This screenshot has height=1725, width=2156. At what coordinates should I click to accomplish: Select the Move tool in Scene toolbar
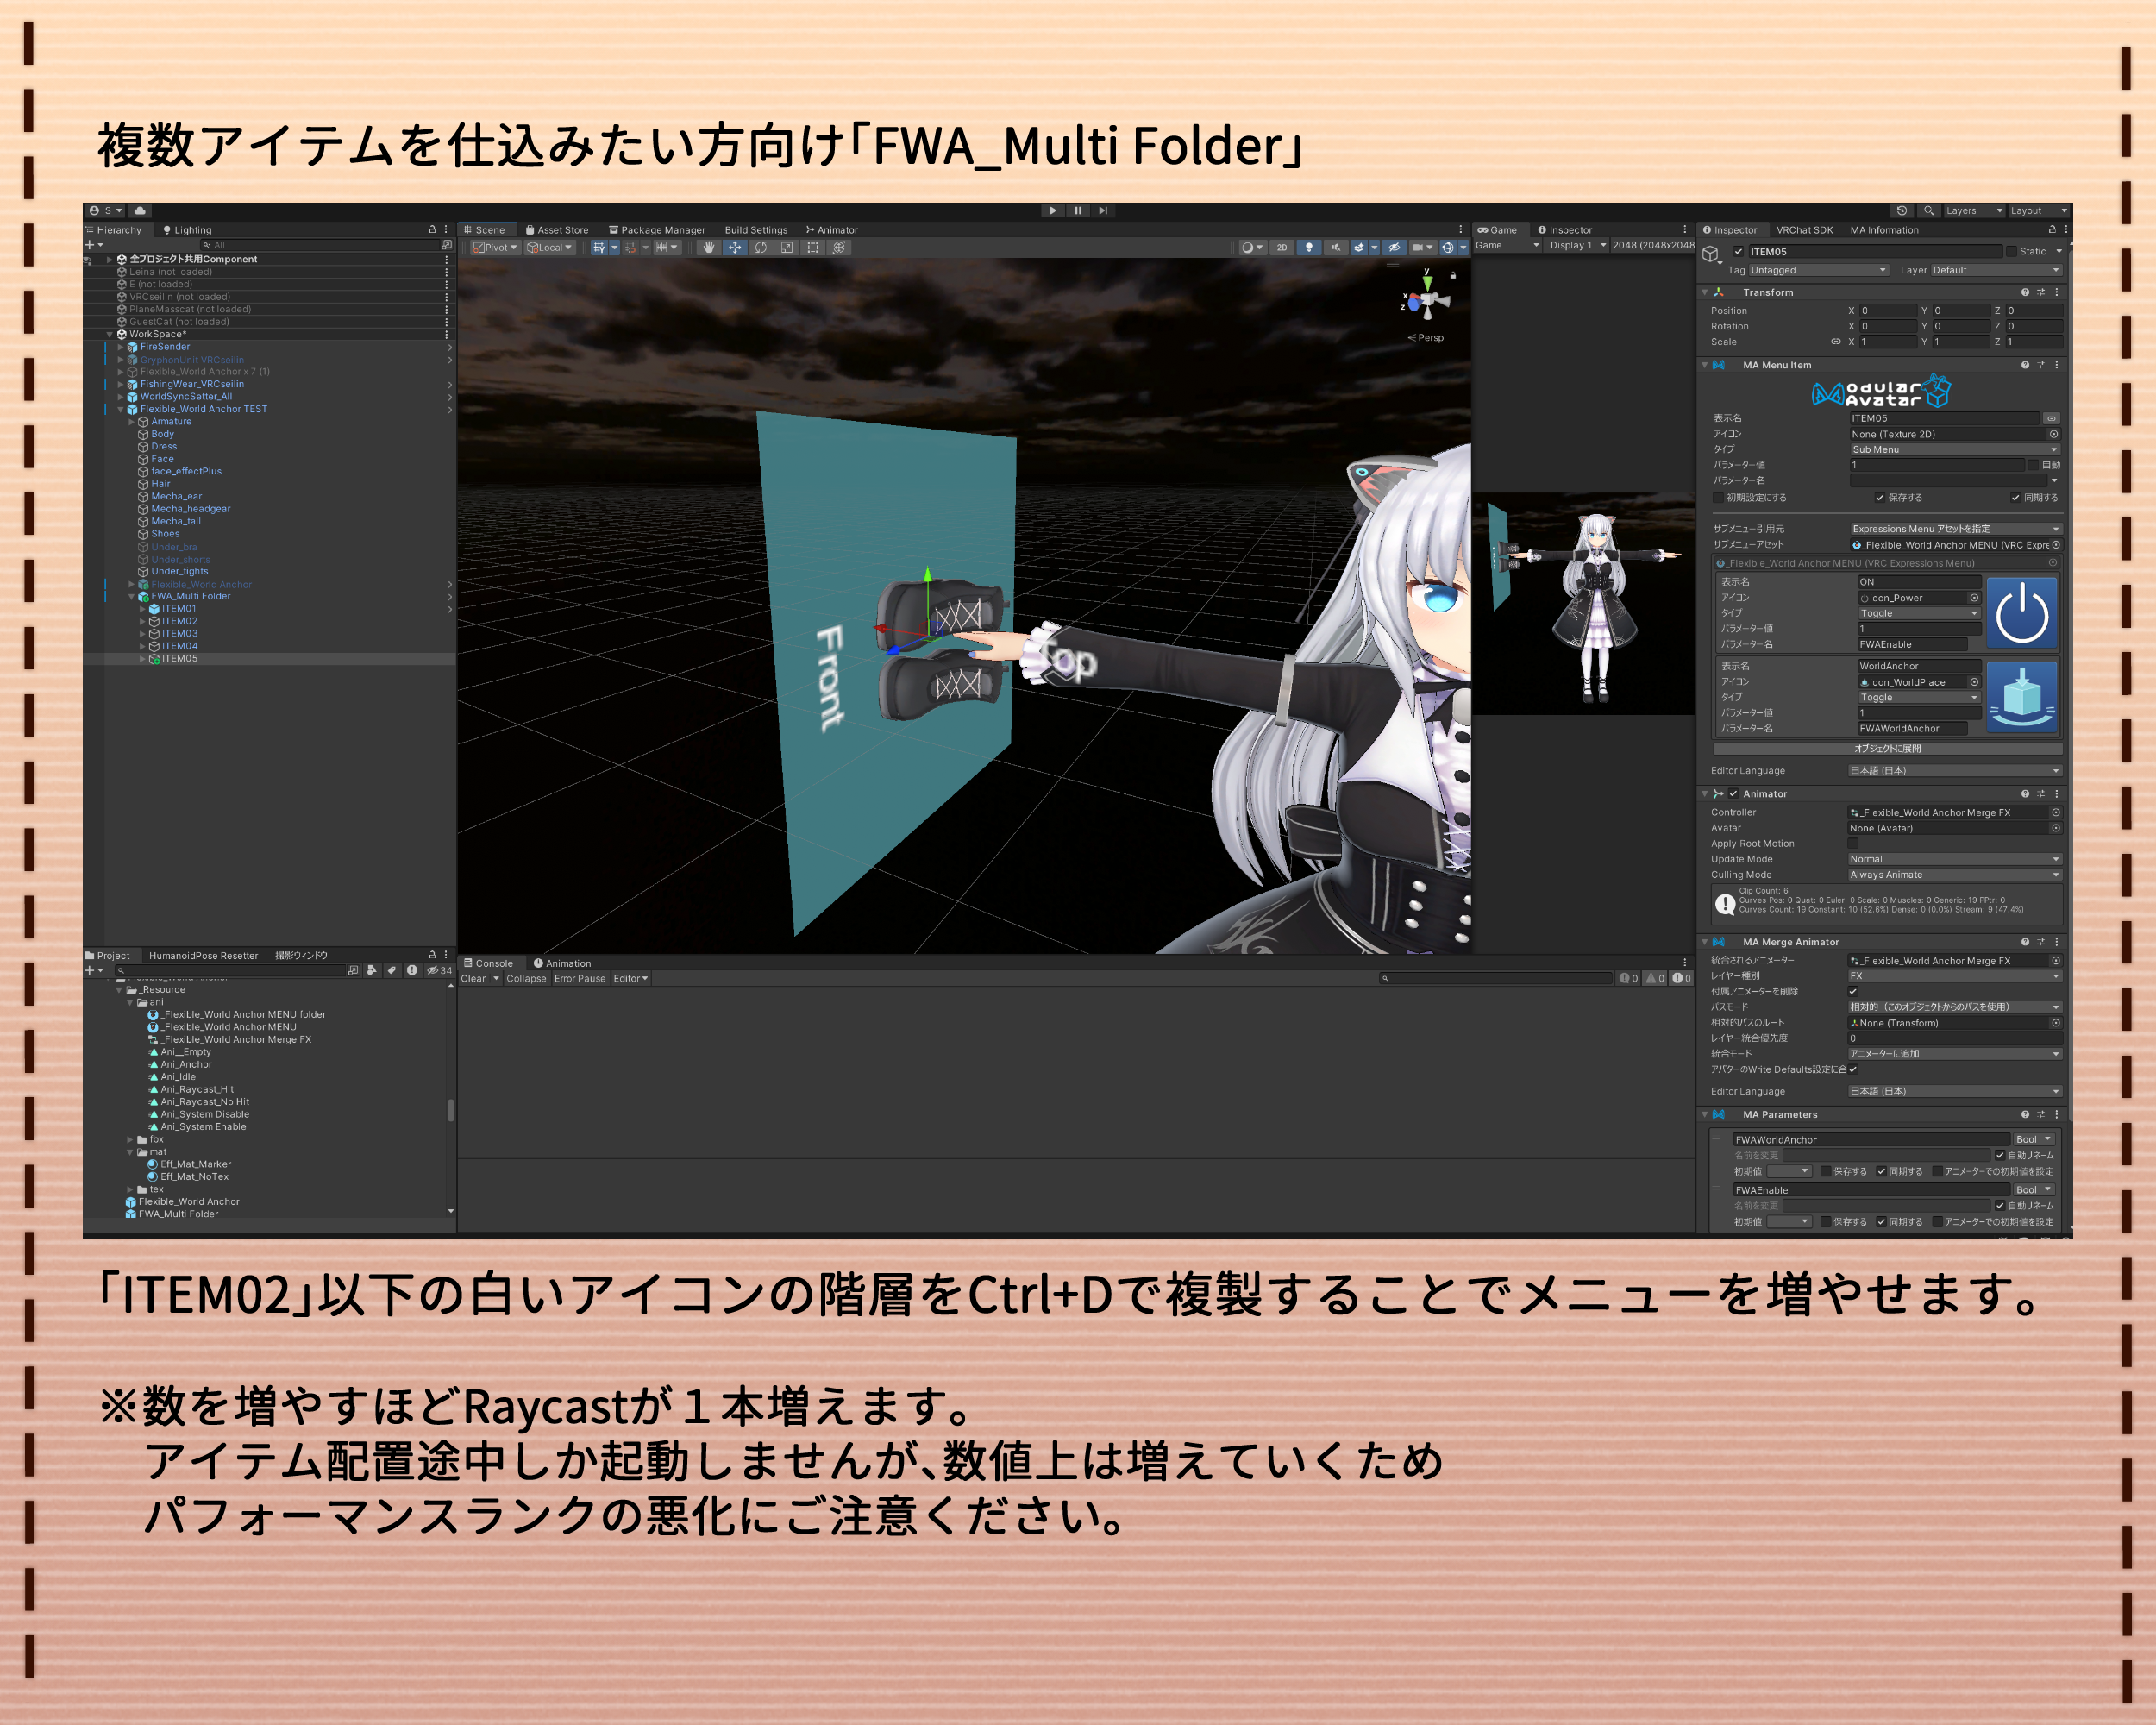click(x=735, y=247)
